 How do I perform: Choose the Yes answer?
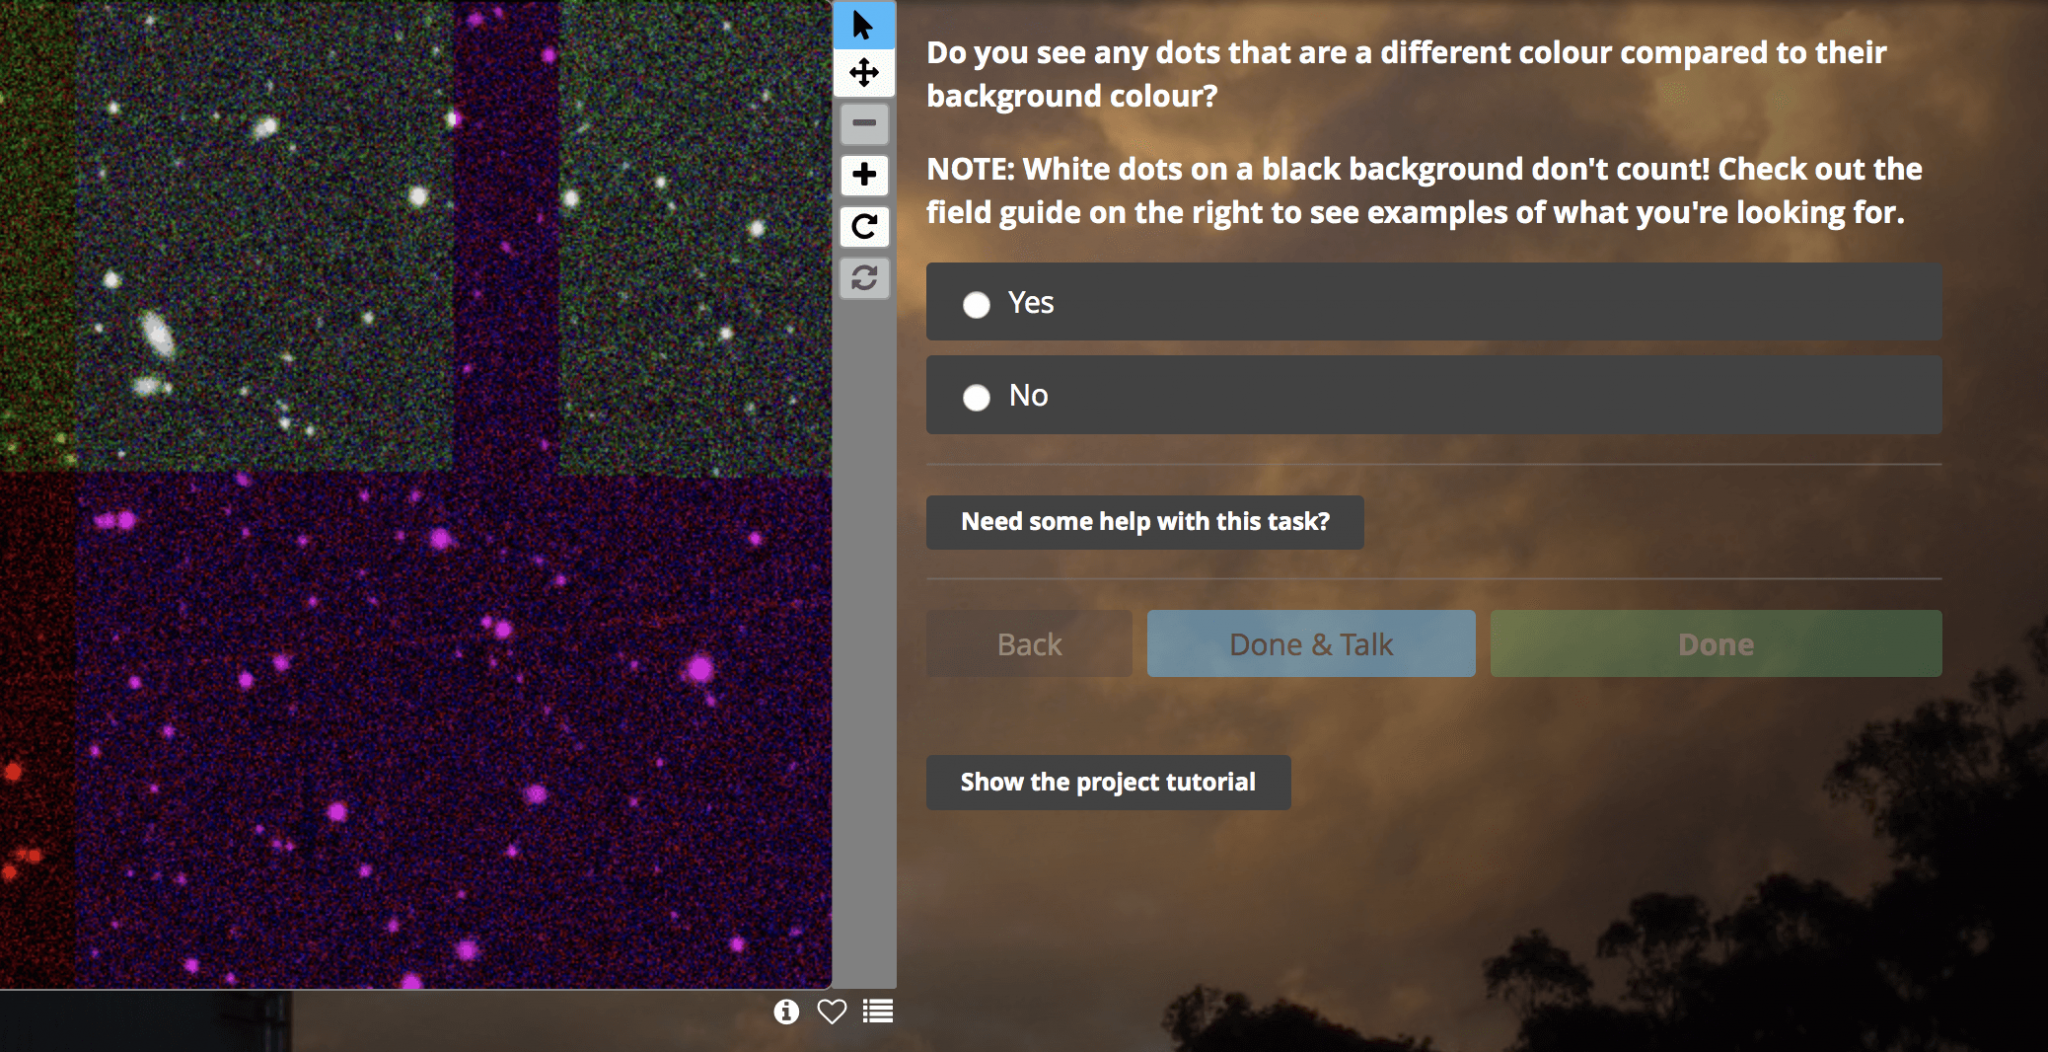tap(1434, 302)
